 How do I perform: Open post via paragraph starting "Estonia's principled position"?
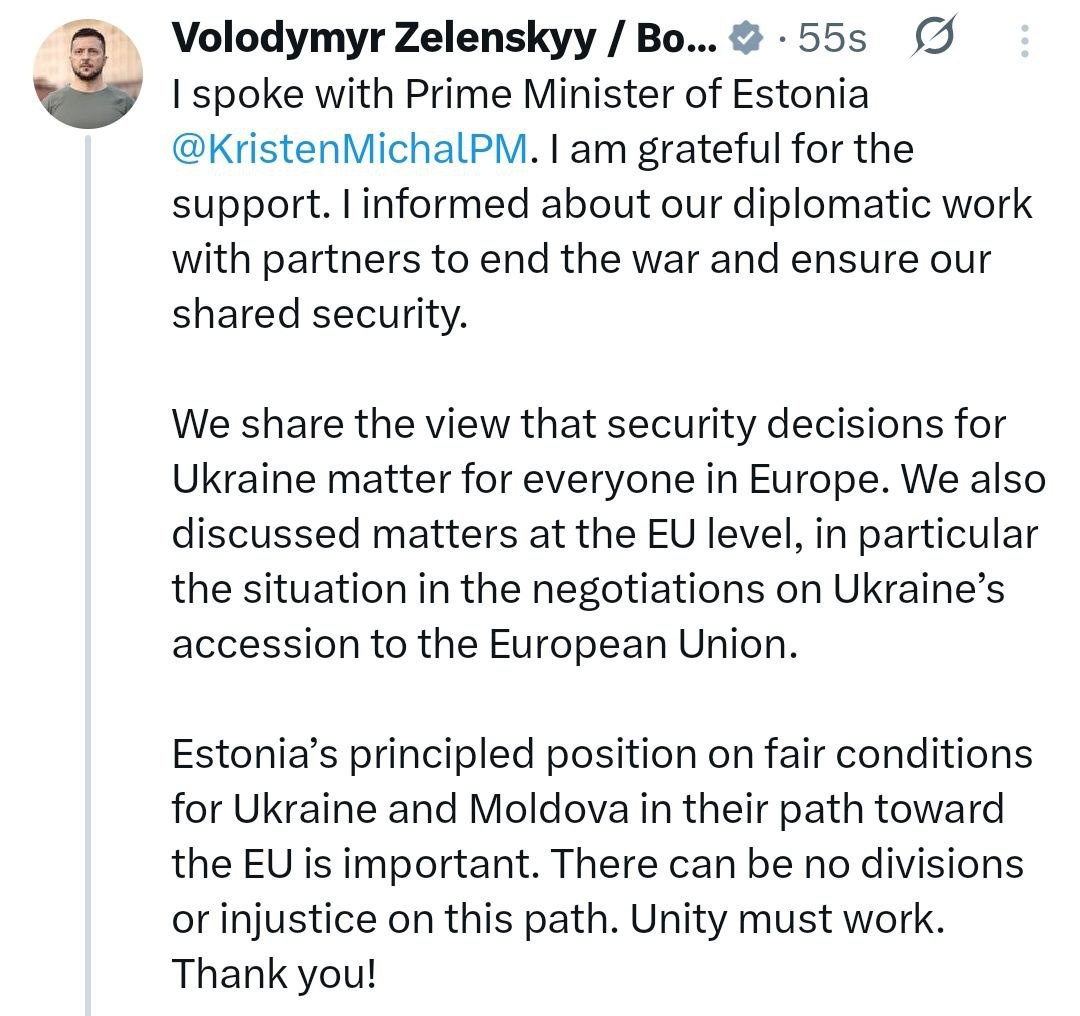pyautogui.click(x=602, y=863)
